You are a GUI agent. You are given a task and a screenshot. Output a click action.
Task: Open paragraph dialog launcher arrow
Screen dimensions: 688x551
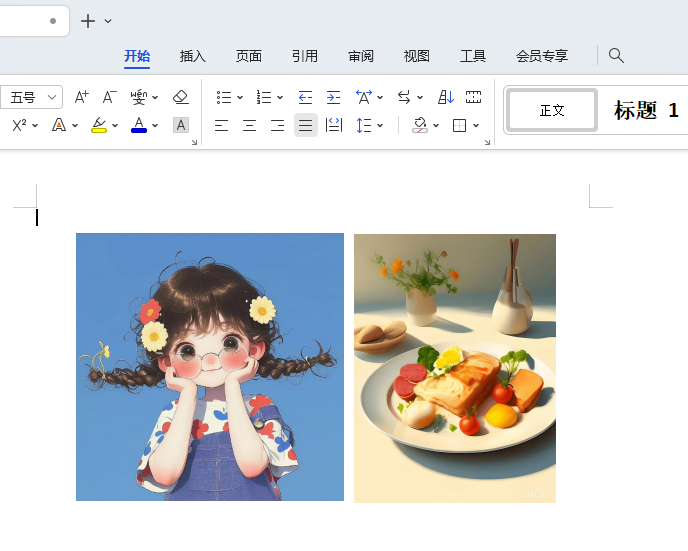(x=487, y=142)
